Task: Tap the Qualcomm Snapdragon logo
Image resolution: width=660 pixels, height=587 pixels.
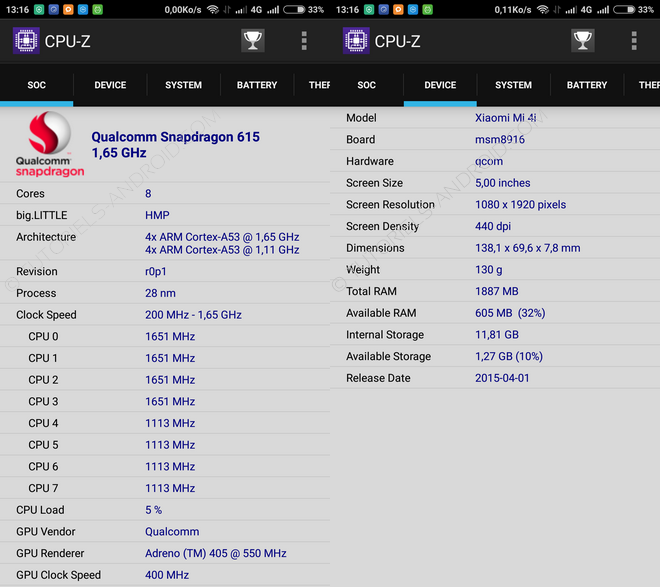Action: pos(50,144)
